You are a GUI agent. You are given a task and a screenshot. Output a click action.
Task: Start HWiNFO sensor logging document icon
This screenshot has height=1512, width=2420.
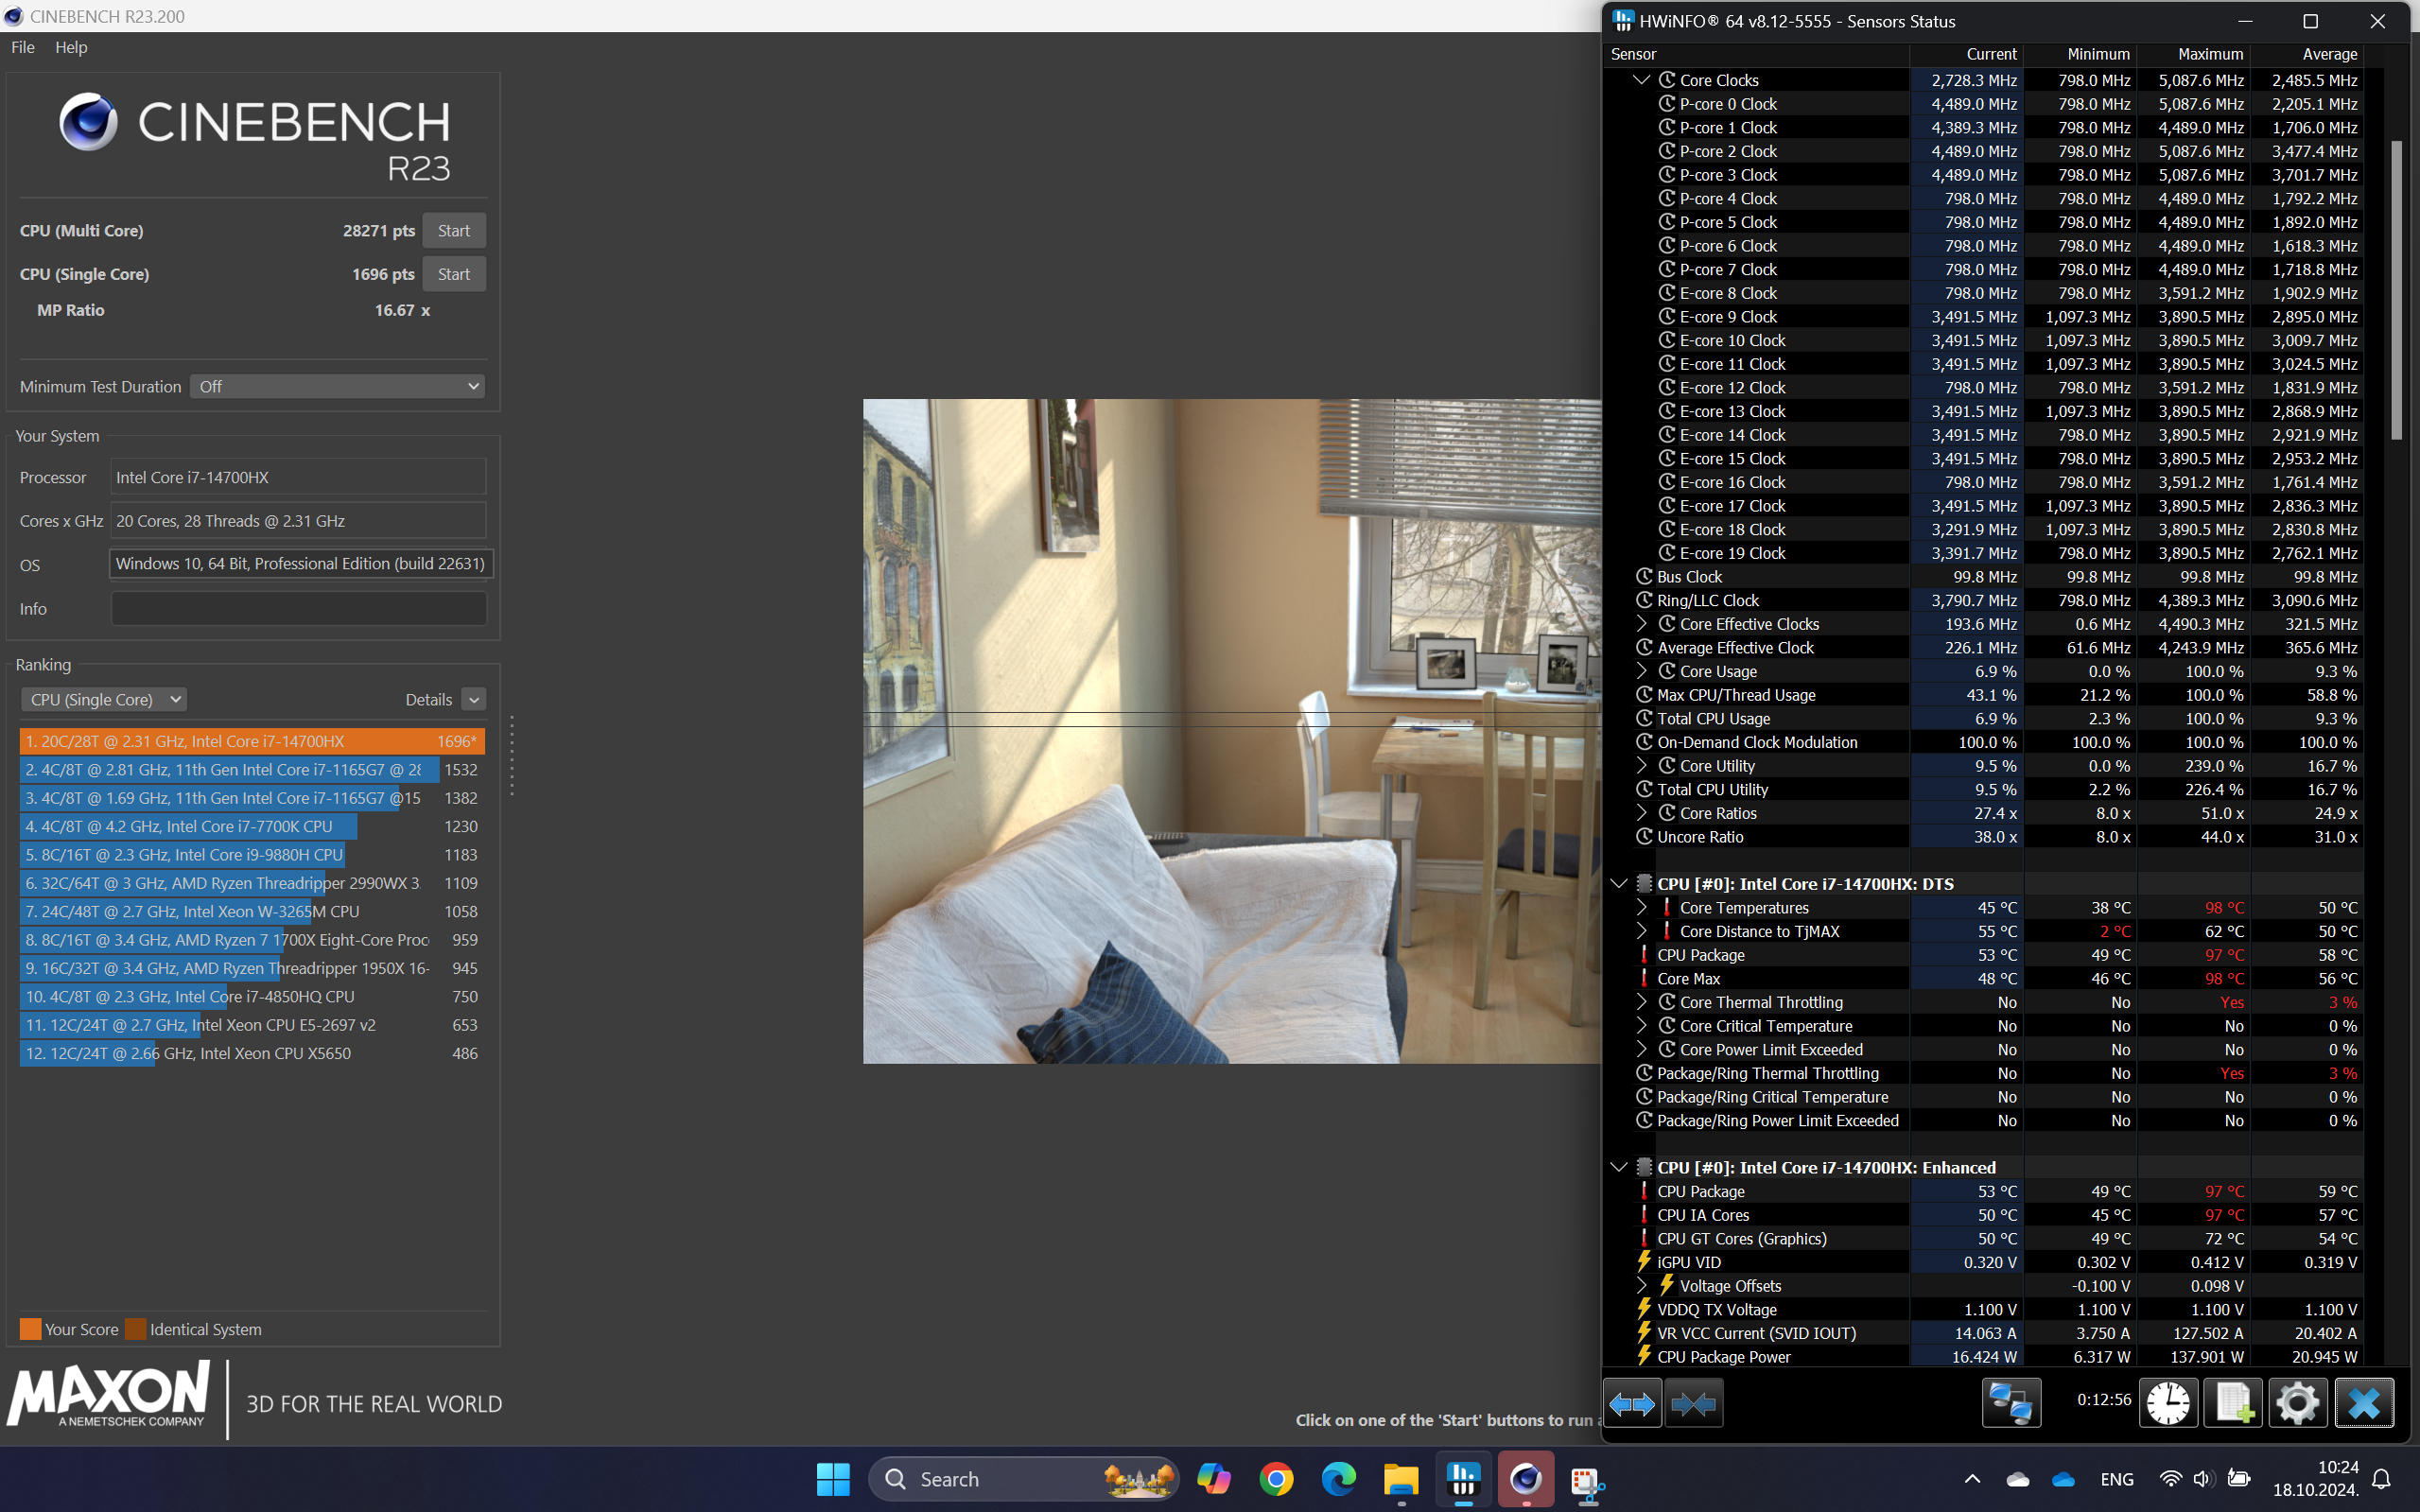click(2233, 1403)
